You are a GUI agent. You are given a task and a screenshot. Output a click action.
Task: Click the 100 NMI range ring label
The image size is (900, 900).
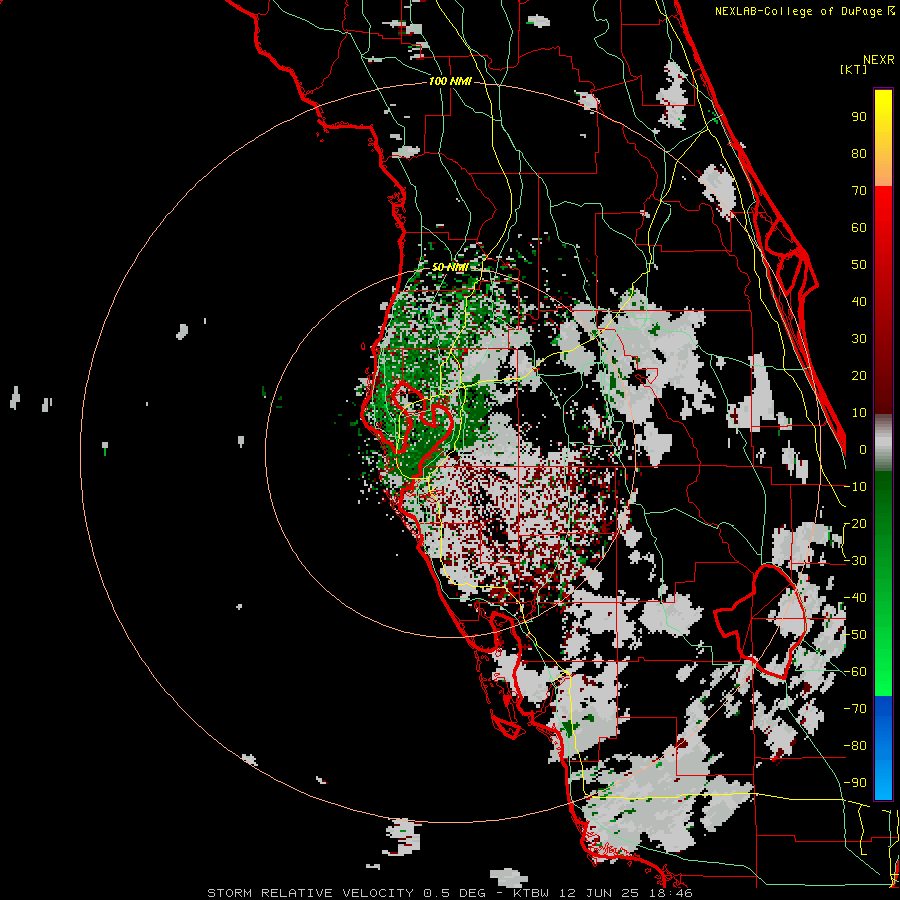click(450, 82)
